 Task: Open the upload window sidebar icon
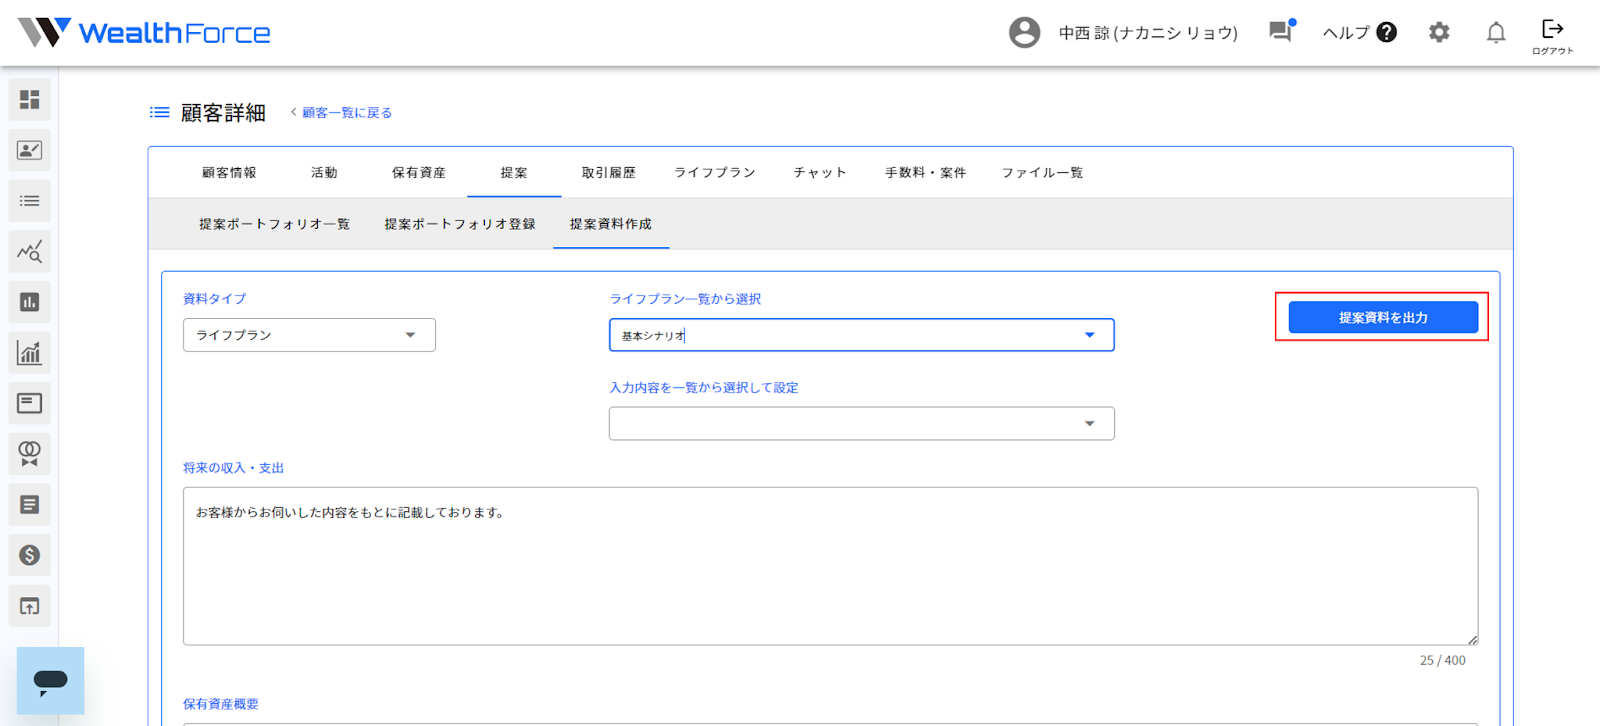pyautogui.click(x=30, y=606)
